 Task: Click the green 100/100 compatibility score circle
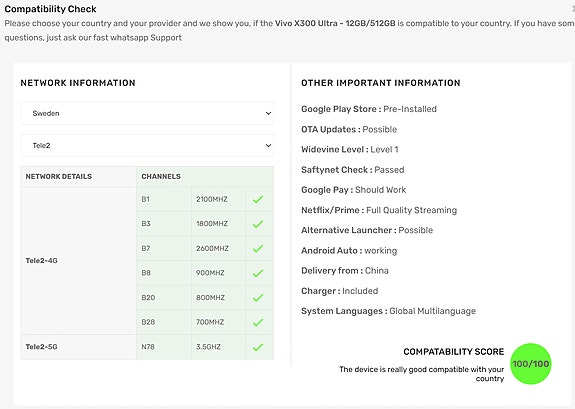(x=530, y=364)
